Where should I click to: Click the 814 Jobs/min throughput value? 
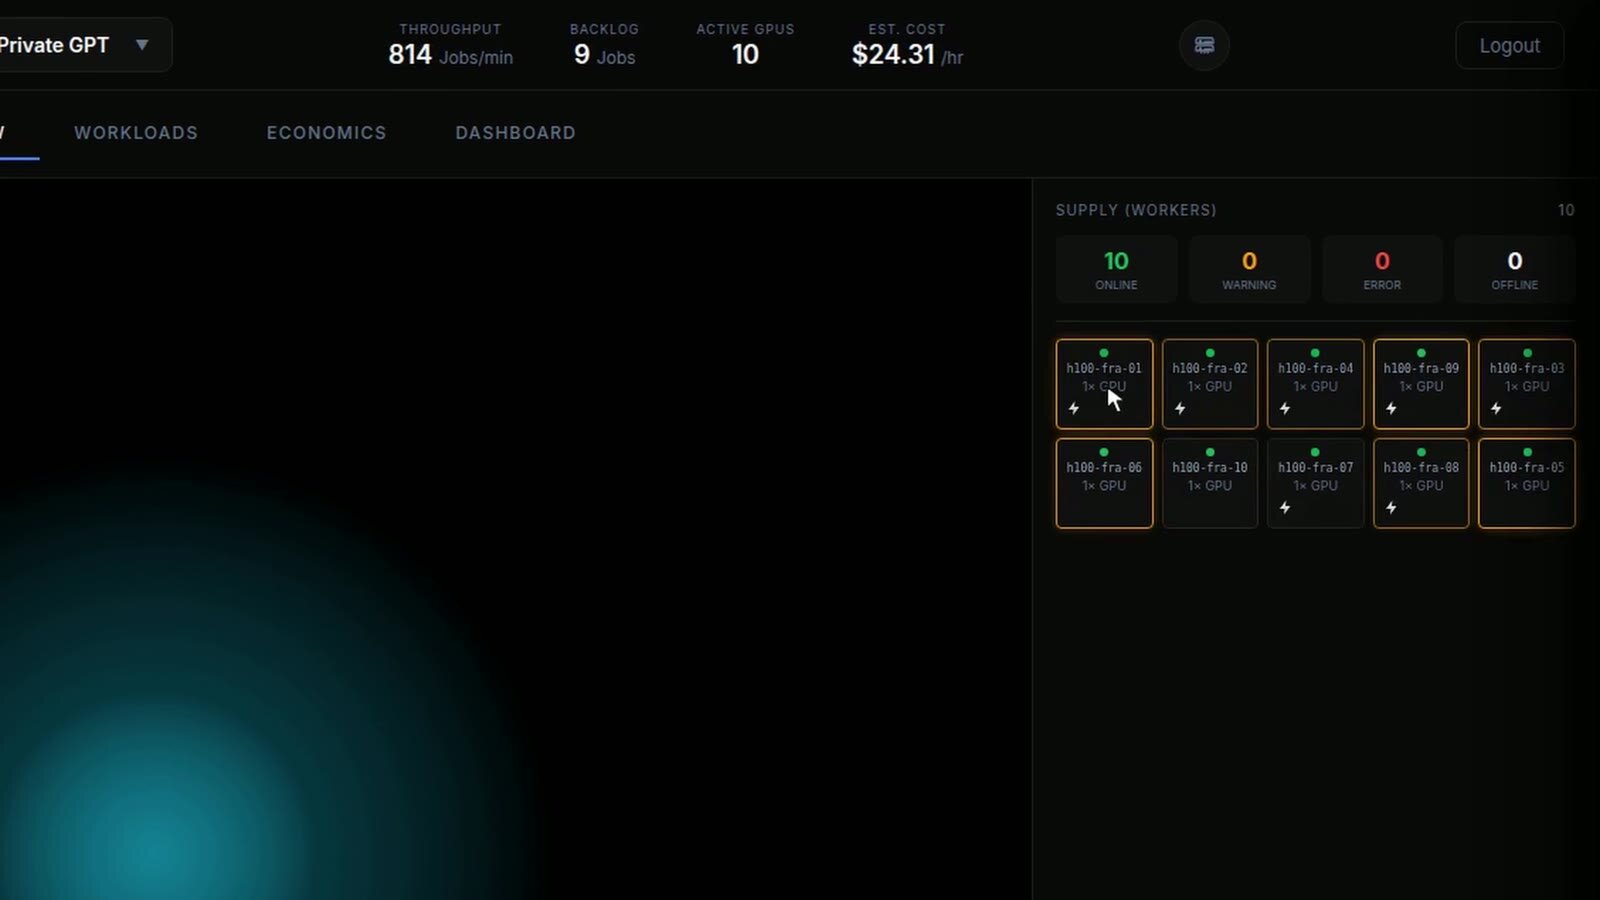point(450,55)
